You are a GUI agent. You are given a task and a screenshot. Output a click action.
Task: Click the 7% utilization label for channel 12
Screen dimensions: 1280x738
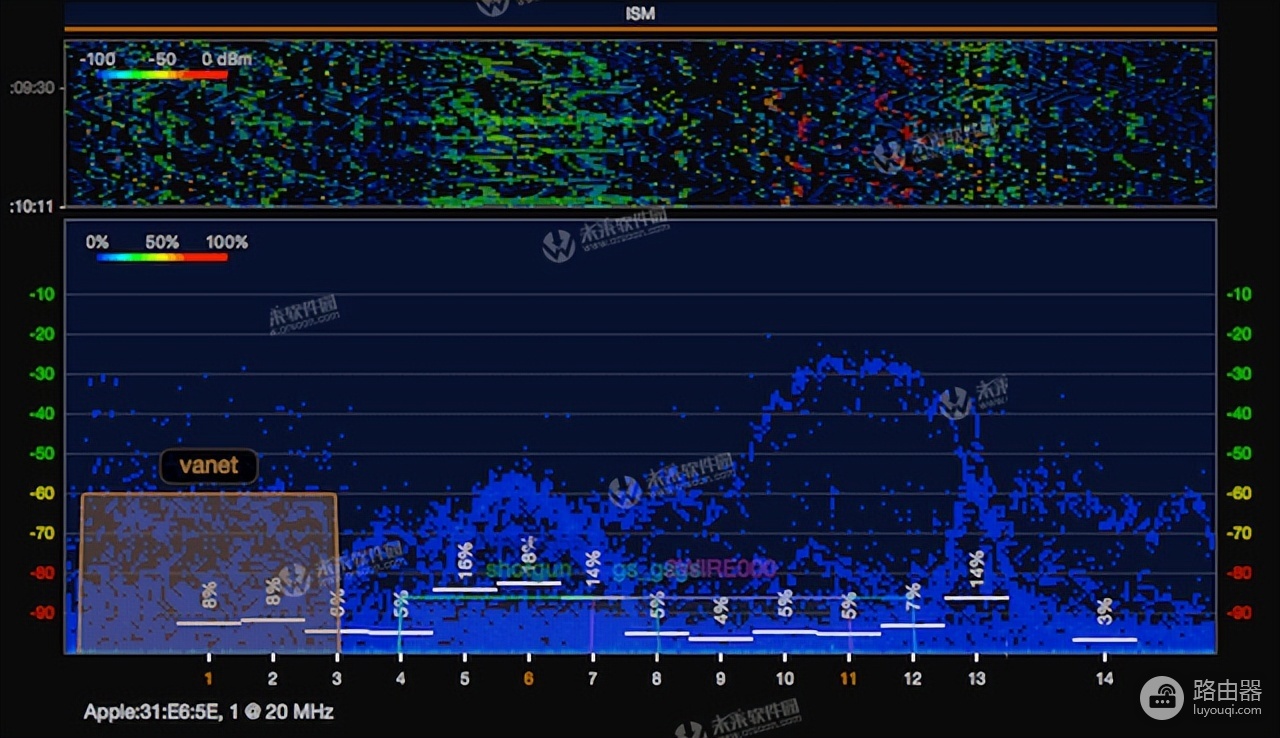pyautogui.click(x=913, y=598)
